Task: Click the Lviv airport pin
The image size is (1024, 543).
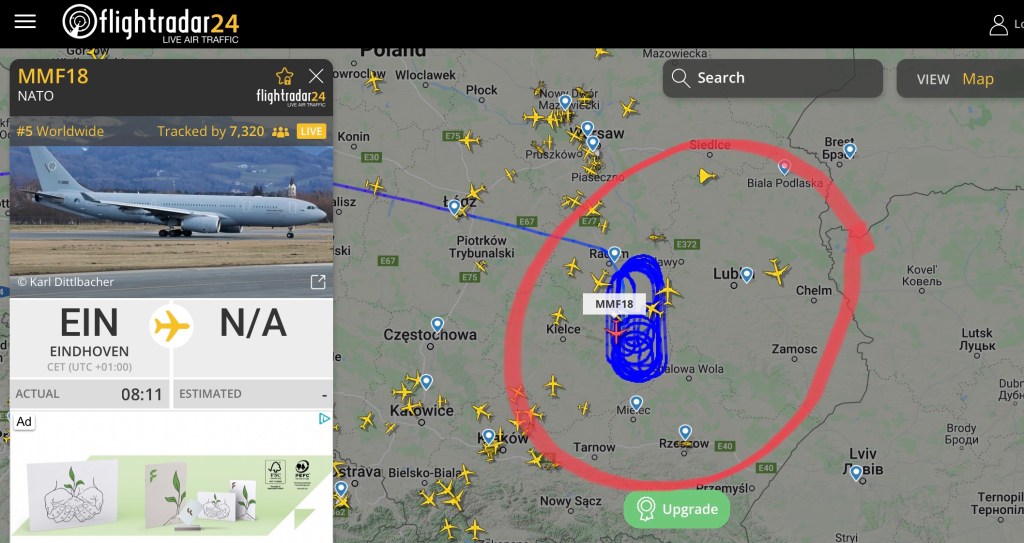Action: click(x=856, y=472)
